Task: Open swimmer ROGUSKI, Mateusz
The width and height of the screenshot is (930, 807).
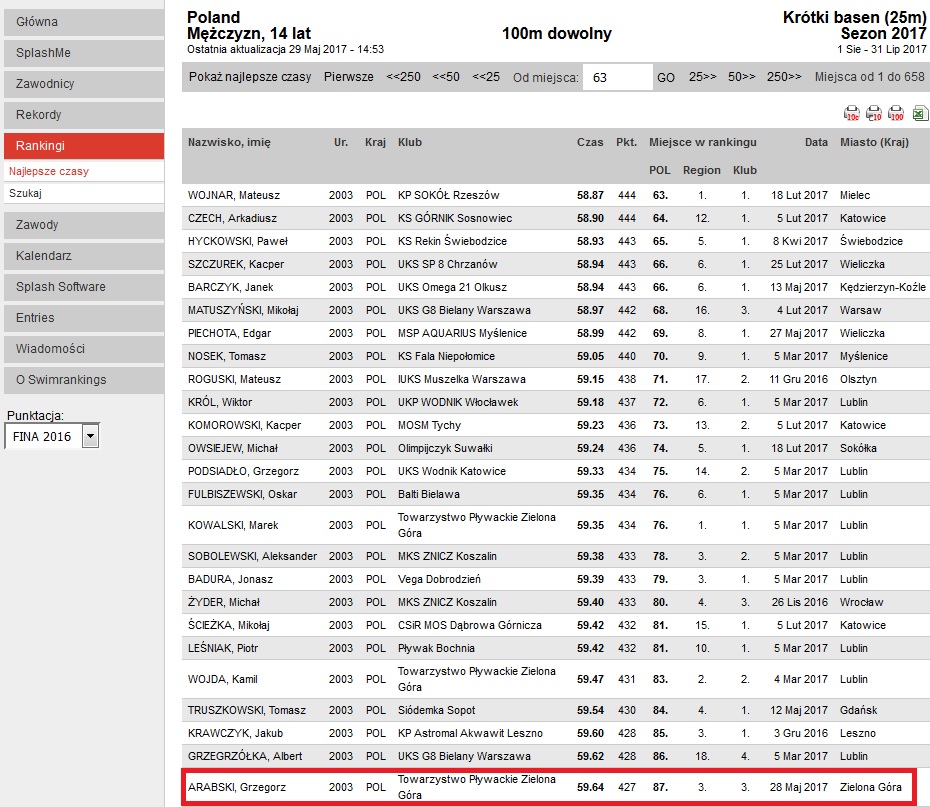Action: [x=234, y=379]
